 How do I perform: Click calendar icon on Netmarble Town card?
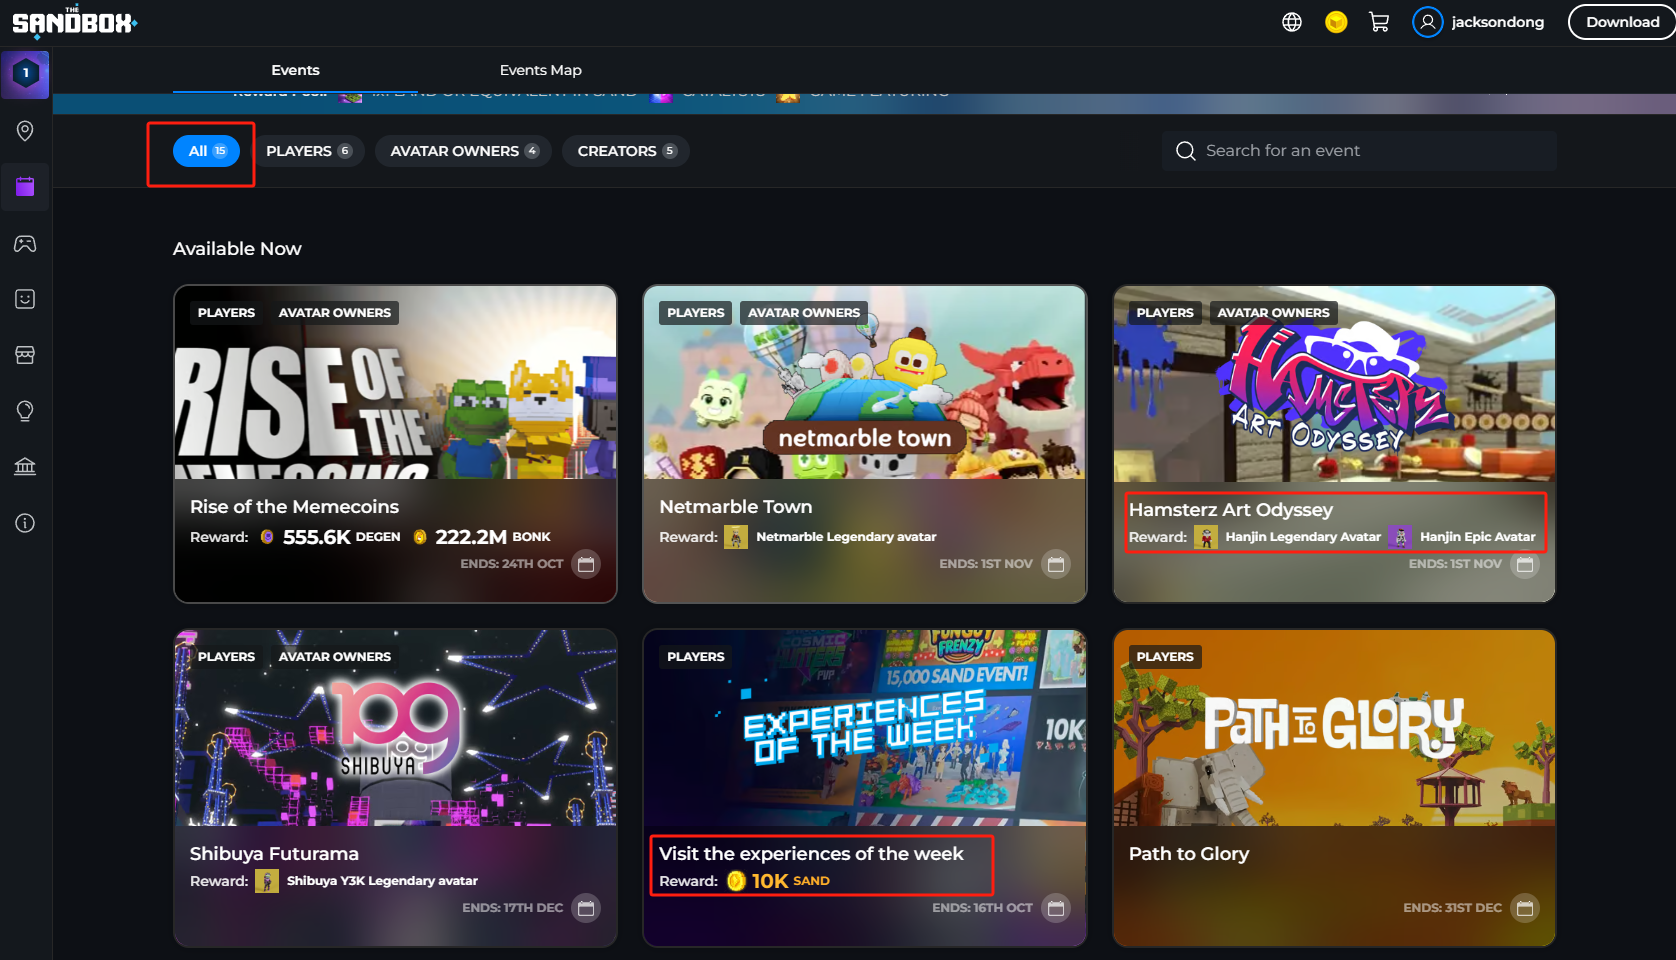tap(1055, 564)
